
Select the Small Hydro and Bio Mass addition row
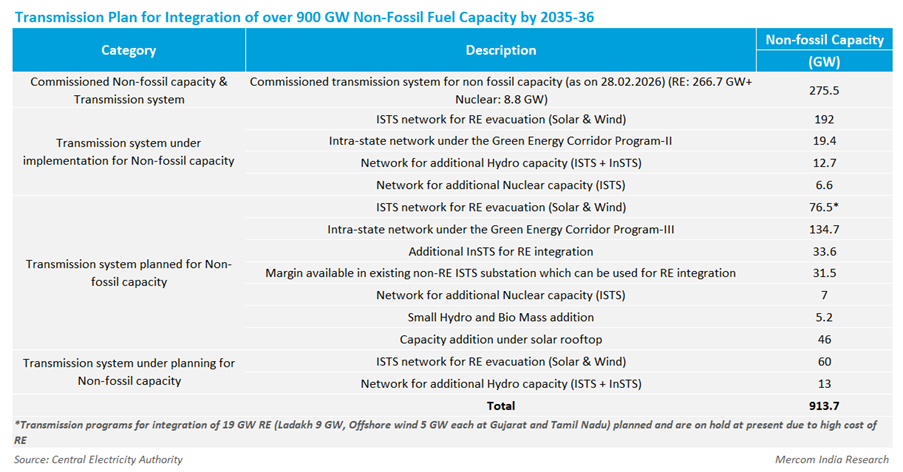[500, 317]
